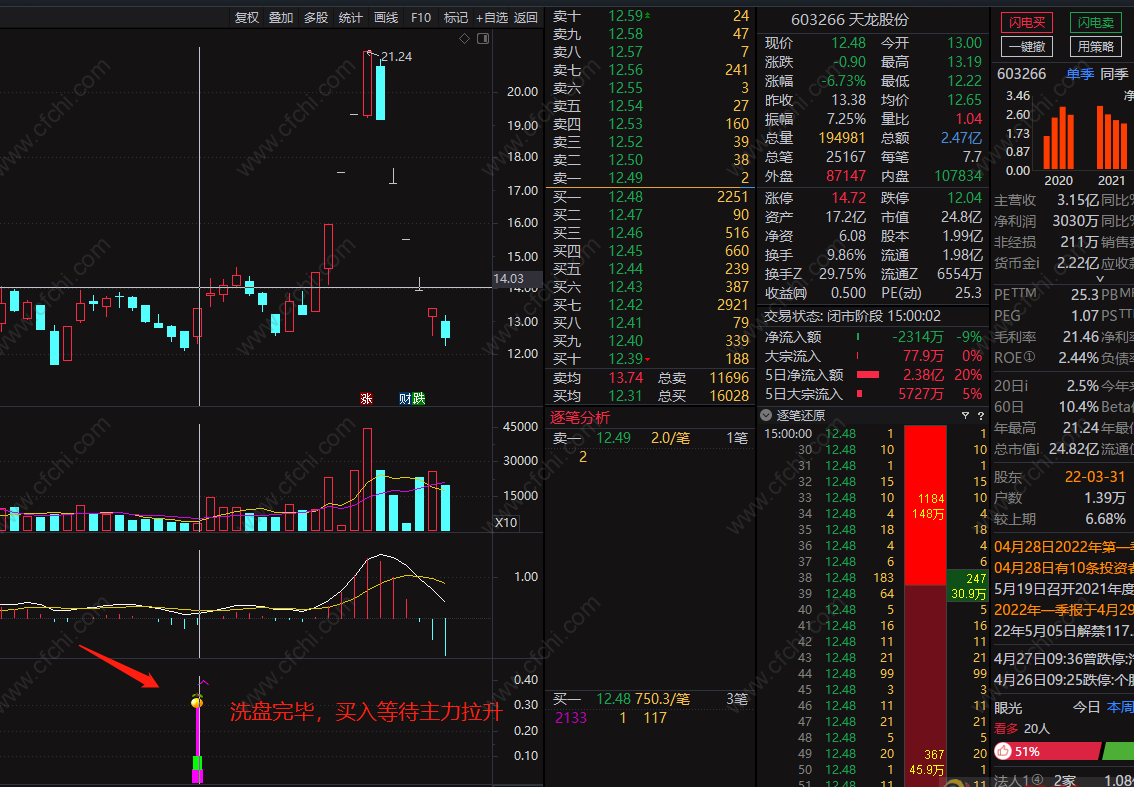Toggle the side panel layout icon
Image resolution: width=1134 pixels, height=787 pixels.
[483, 38]
